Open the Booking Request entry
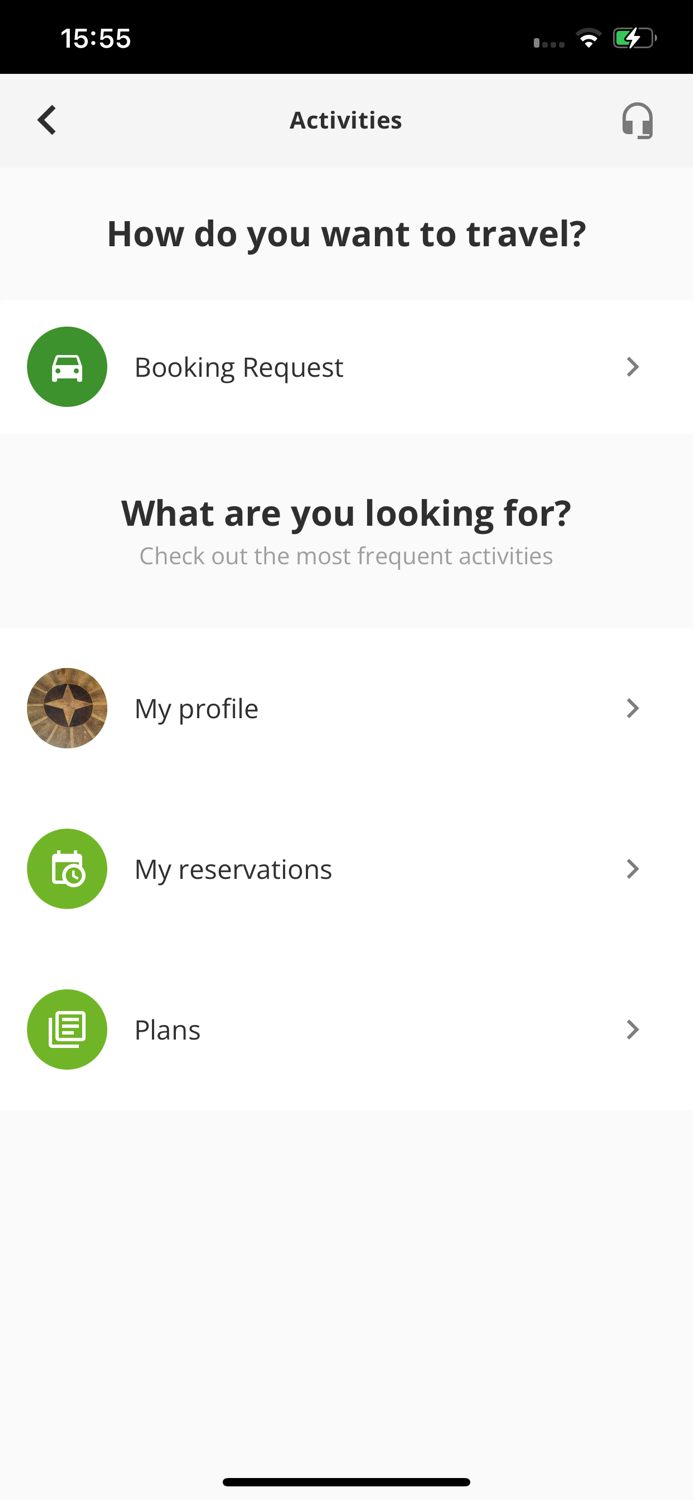Image resolution: width=693 pixels, height=1500 pixels. click(x=239, y=366)
